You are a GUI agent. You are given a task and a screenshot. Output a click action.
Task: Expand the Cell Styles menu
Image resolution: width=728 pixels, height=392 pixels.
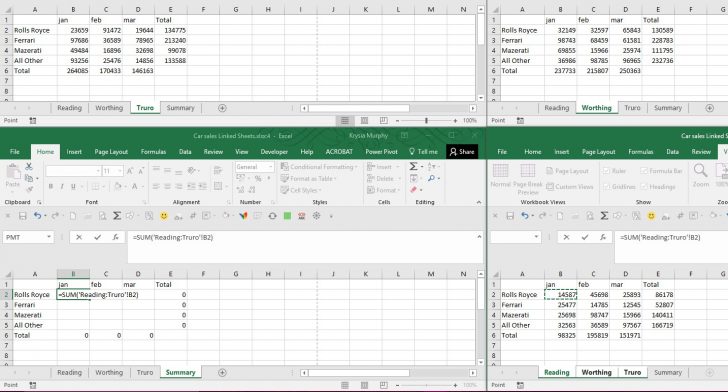(x=301, y=190)
